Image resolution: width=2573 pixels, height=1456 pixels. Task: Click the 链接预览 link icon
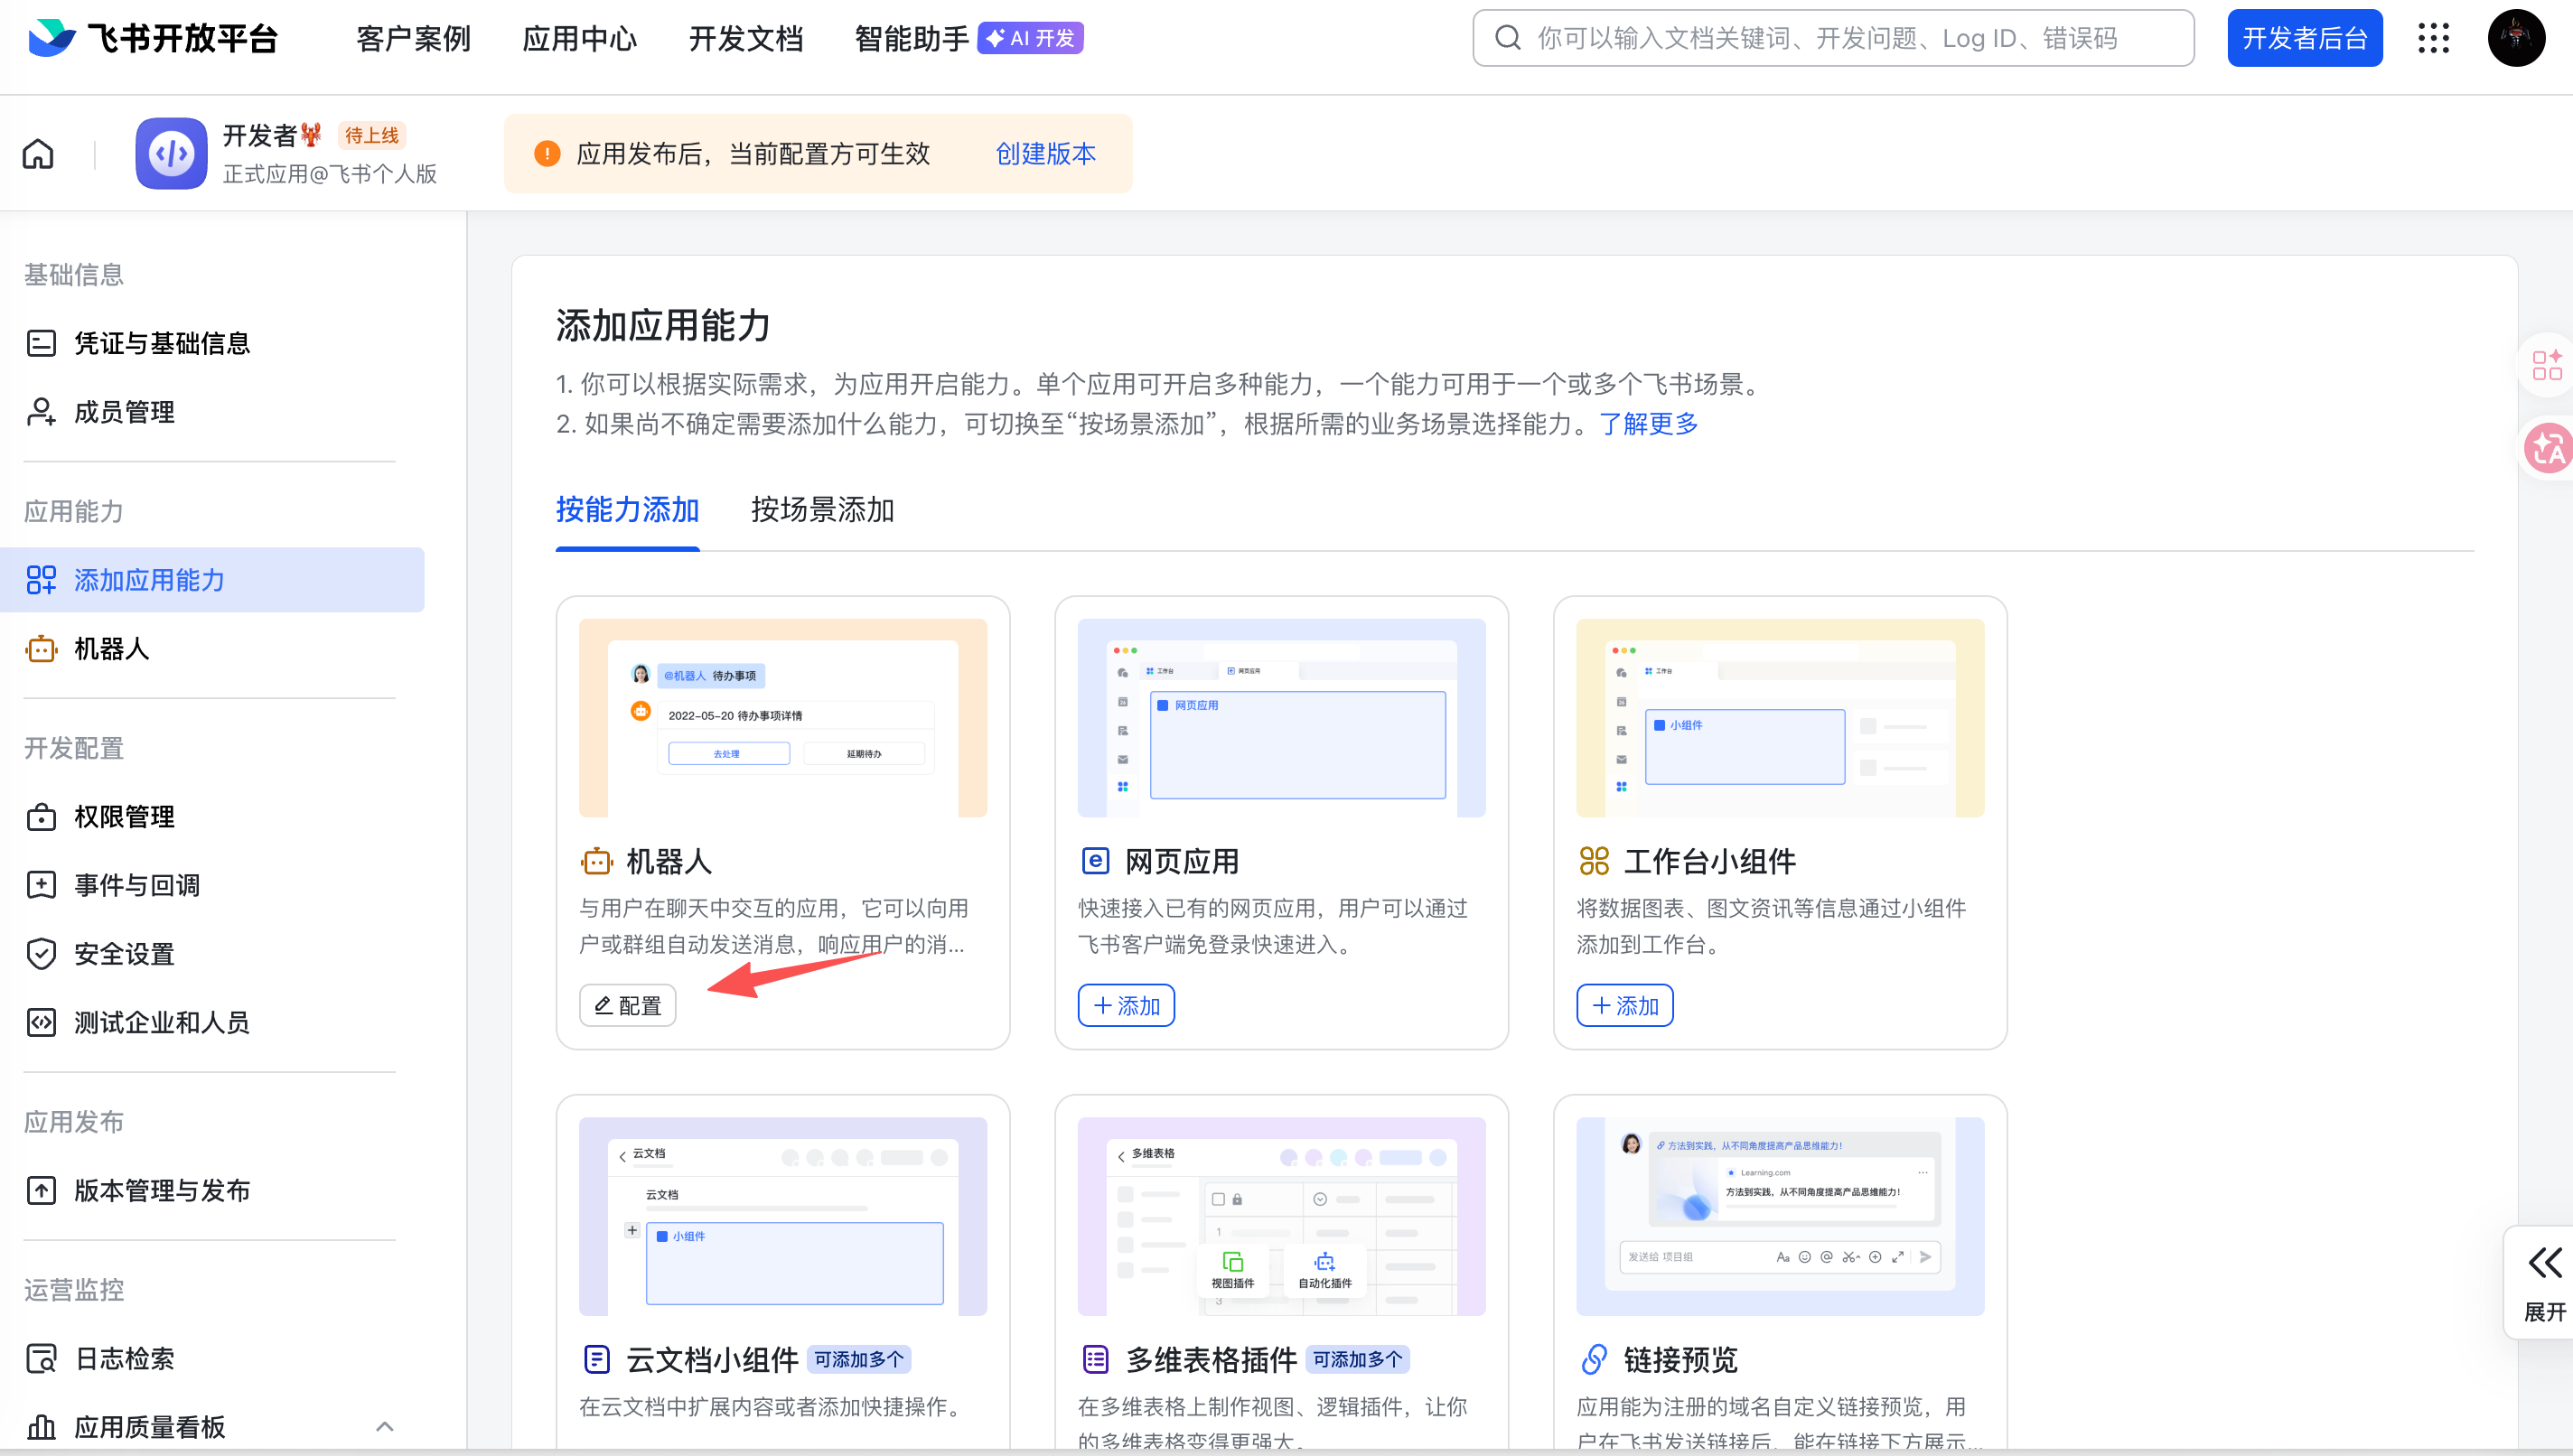pyautogui.click(x=1594, y=1360)
